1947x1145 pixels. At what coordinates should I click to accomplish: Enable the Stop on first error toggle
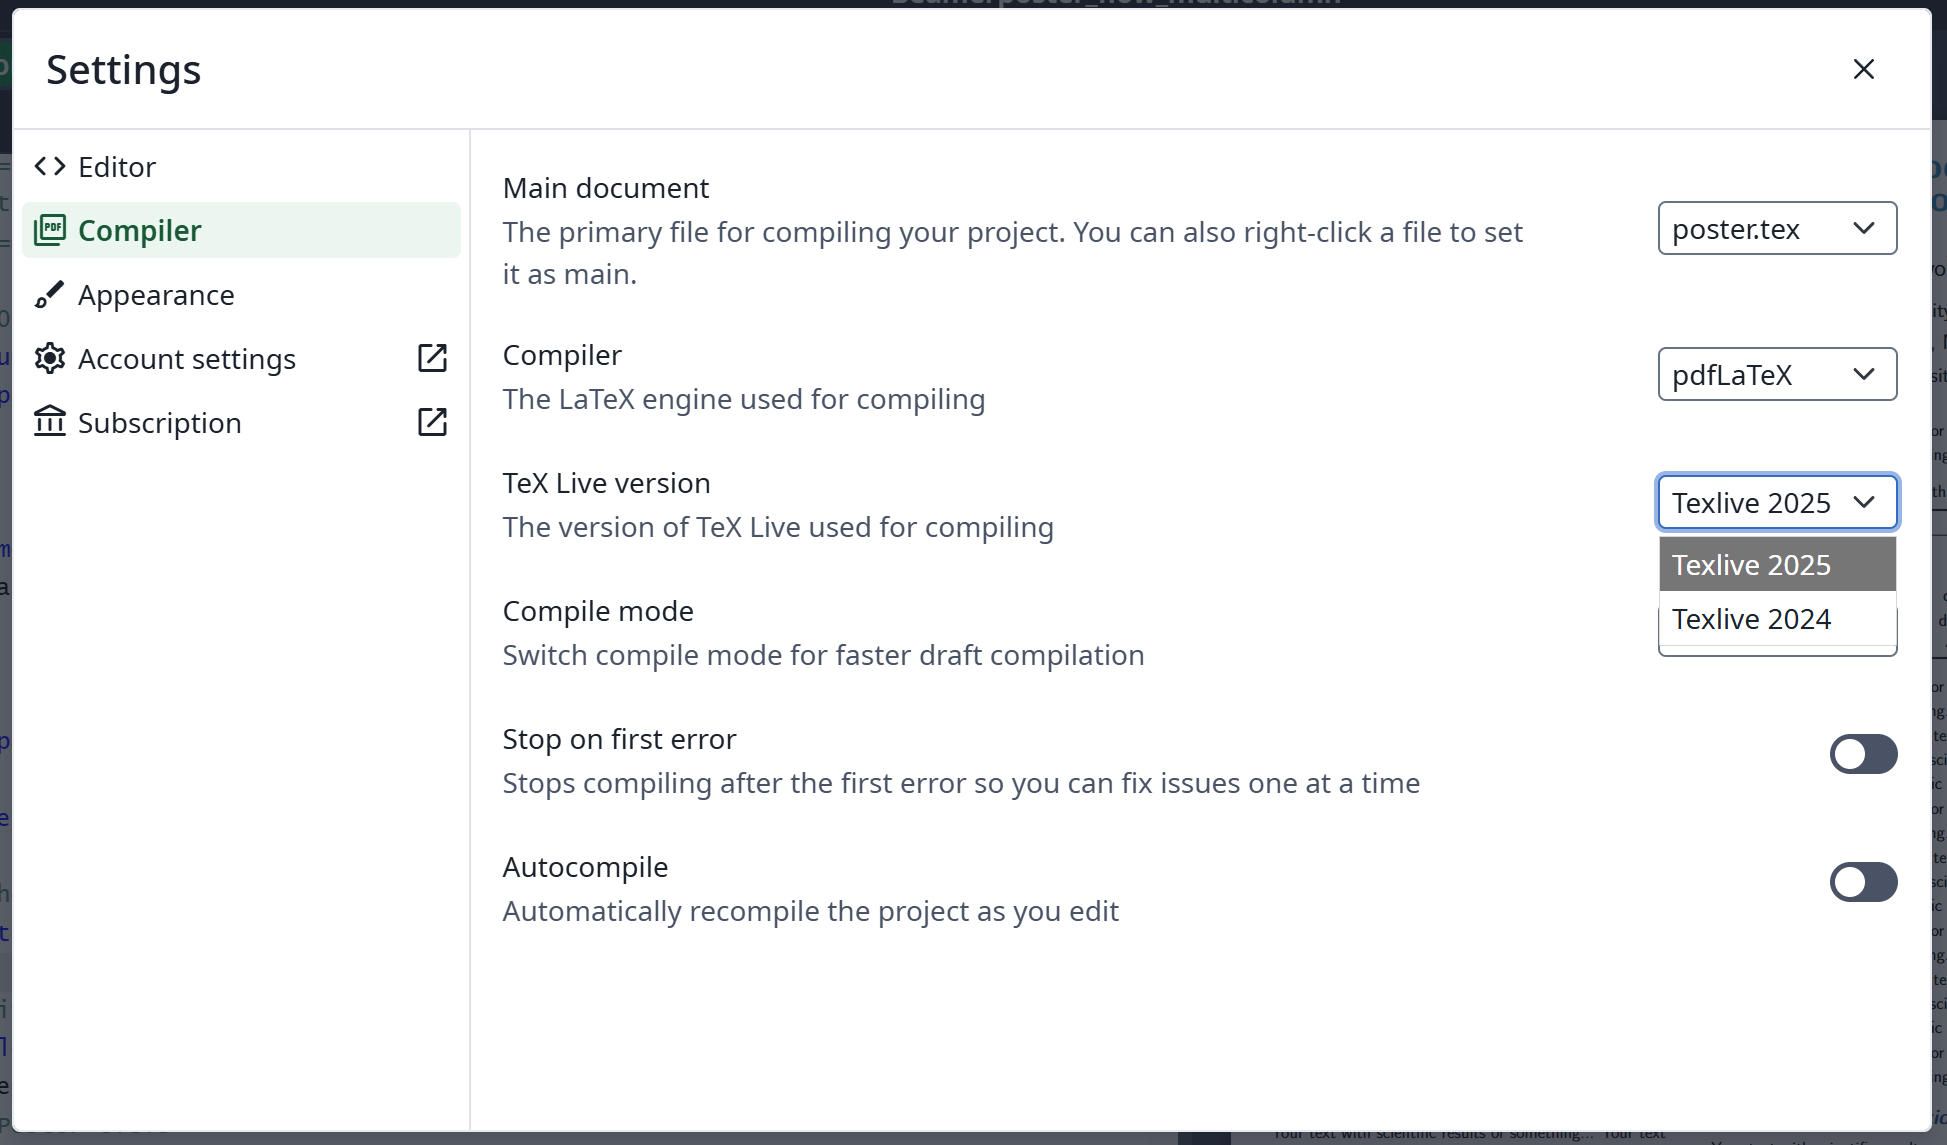[x=1863, y=754]
